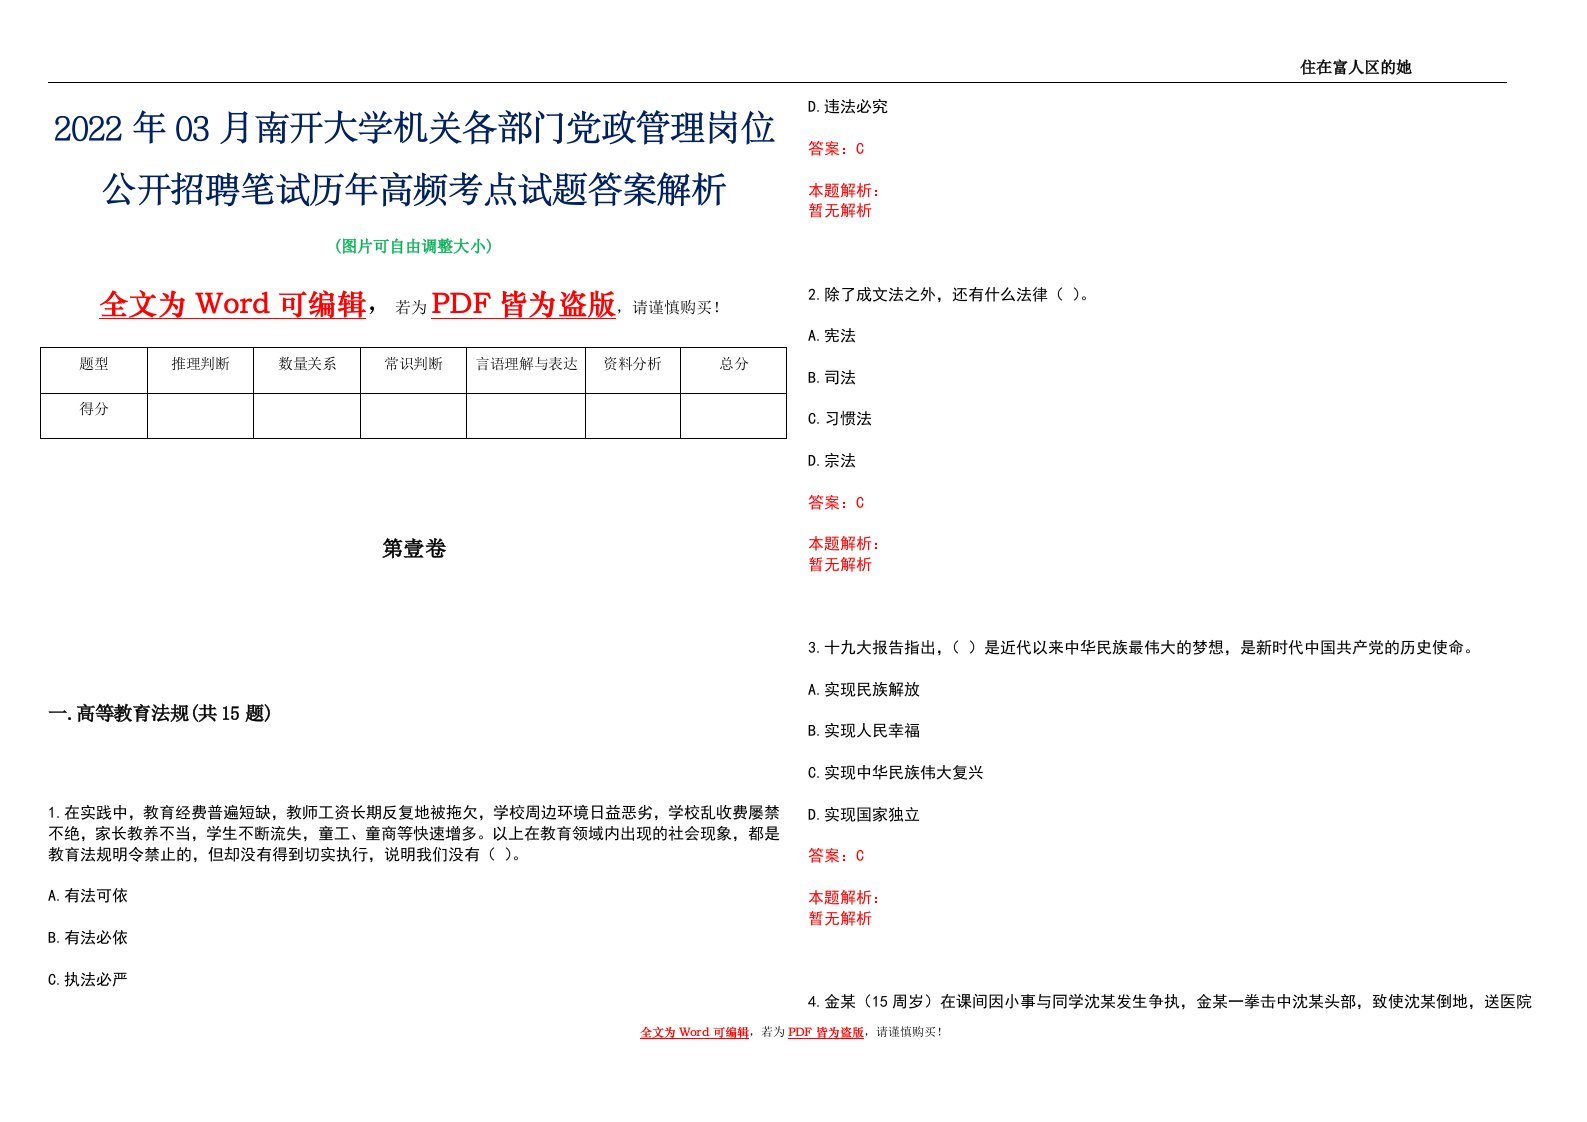1587x1122 pixels.
Task: Click the footer link 'PDF 皆为盗版'
Action: tap(826, 1032)
